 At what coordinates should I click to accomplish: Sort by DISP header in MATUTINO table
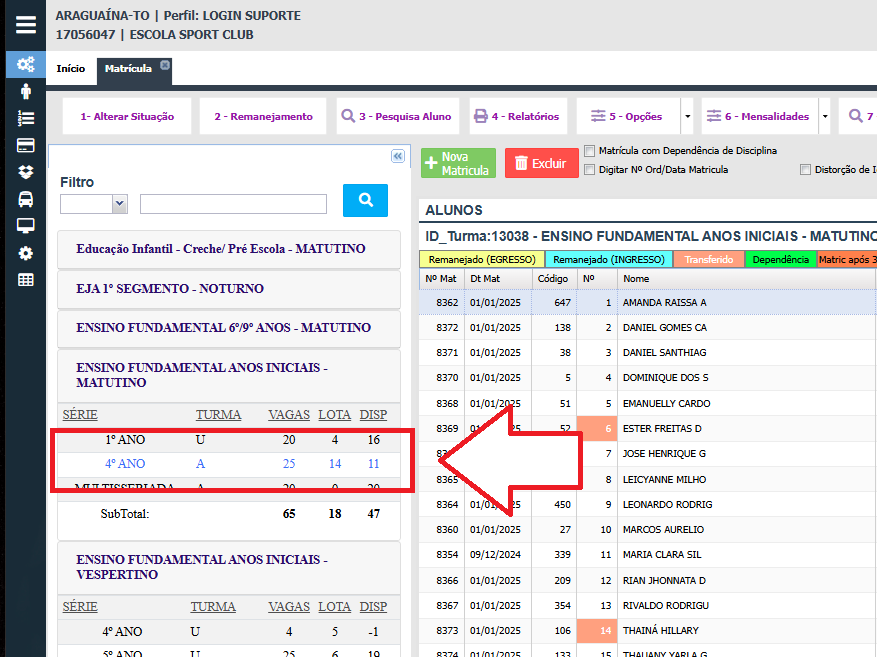[373, 415]
